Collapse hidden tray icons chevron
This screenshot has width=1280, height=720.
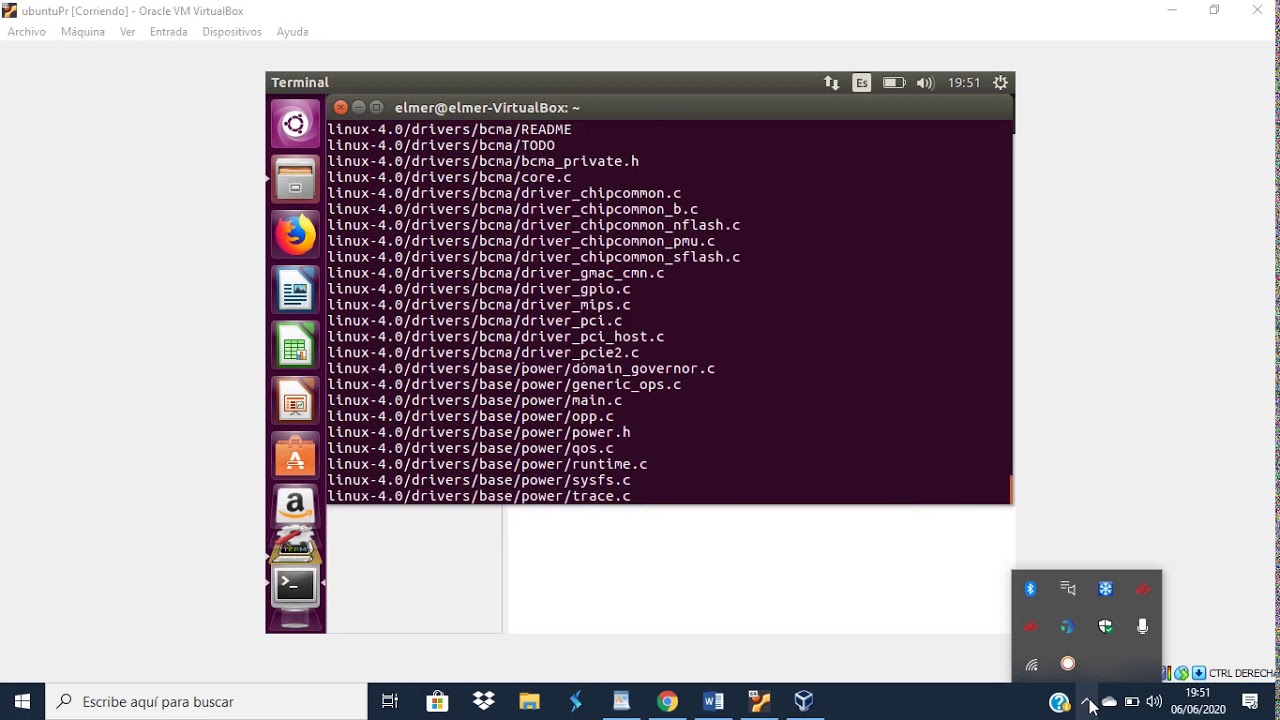pos(1086,702)
